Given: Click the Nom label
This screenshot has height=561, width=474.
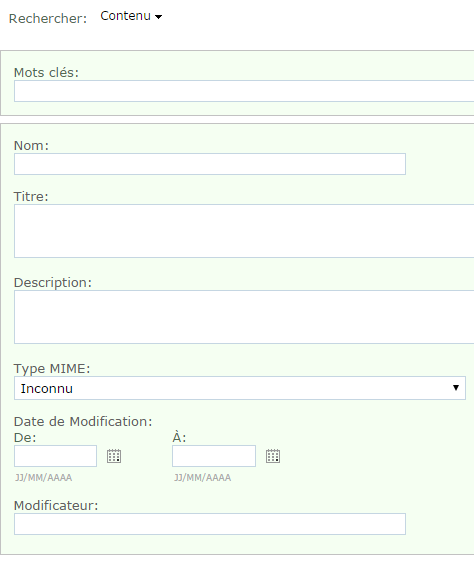Looking at the screenshot, I should (31, 146).
